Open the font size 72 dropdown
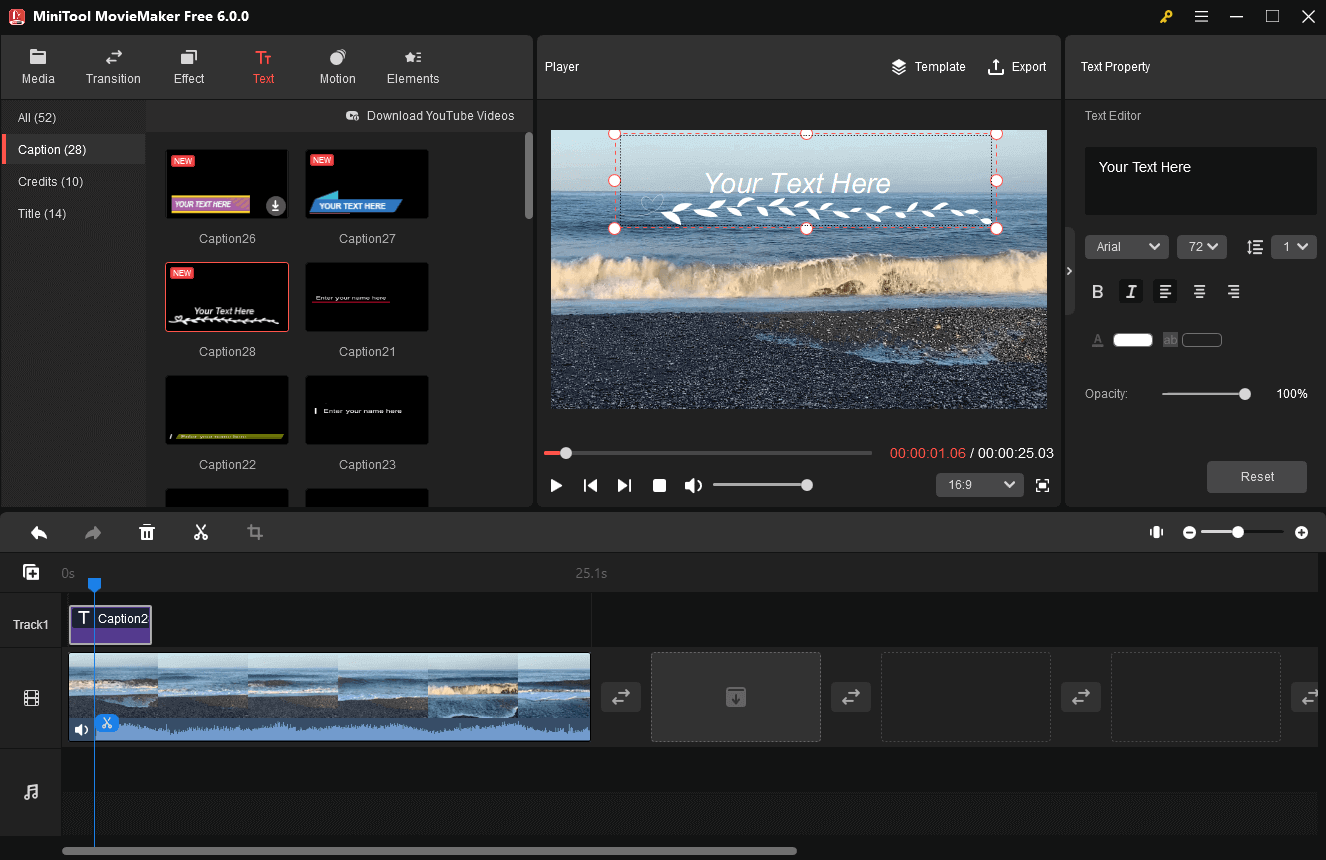 (x=1202, y=247)
